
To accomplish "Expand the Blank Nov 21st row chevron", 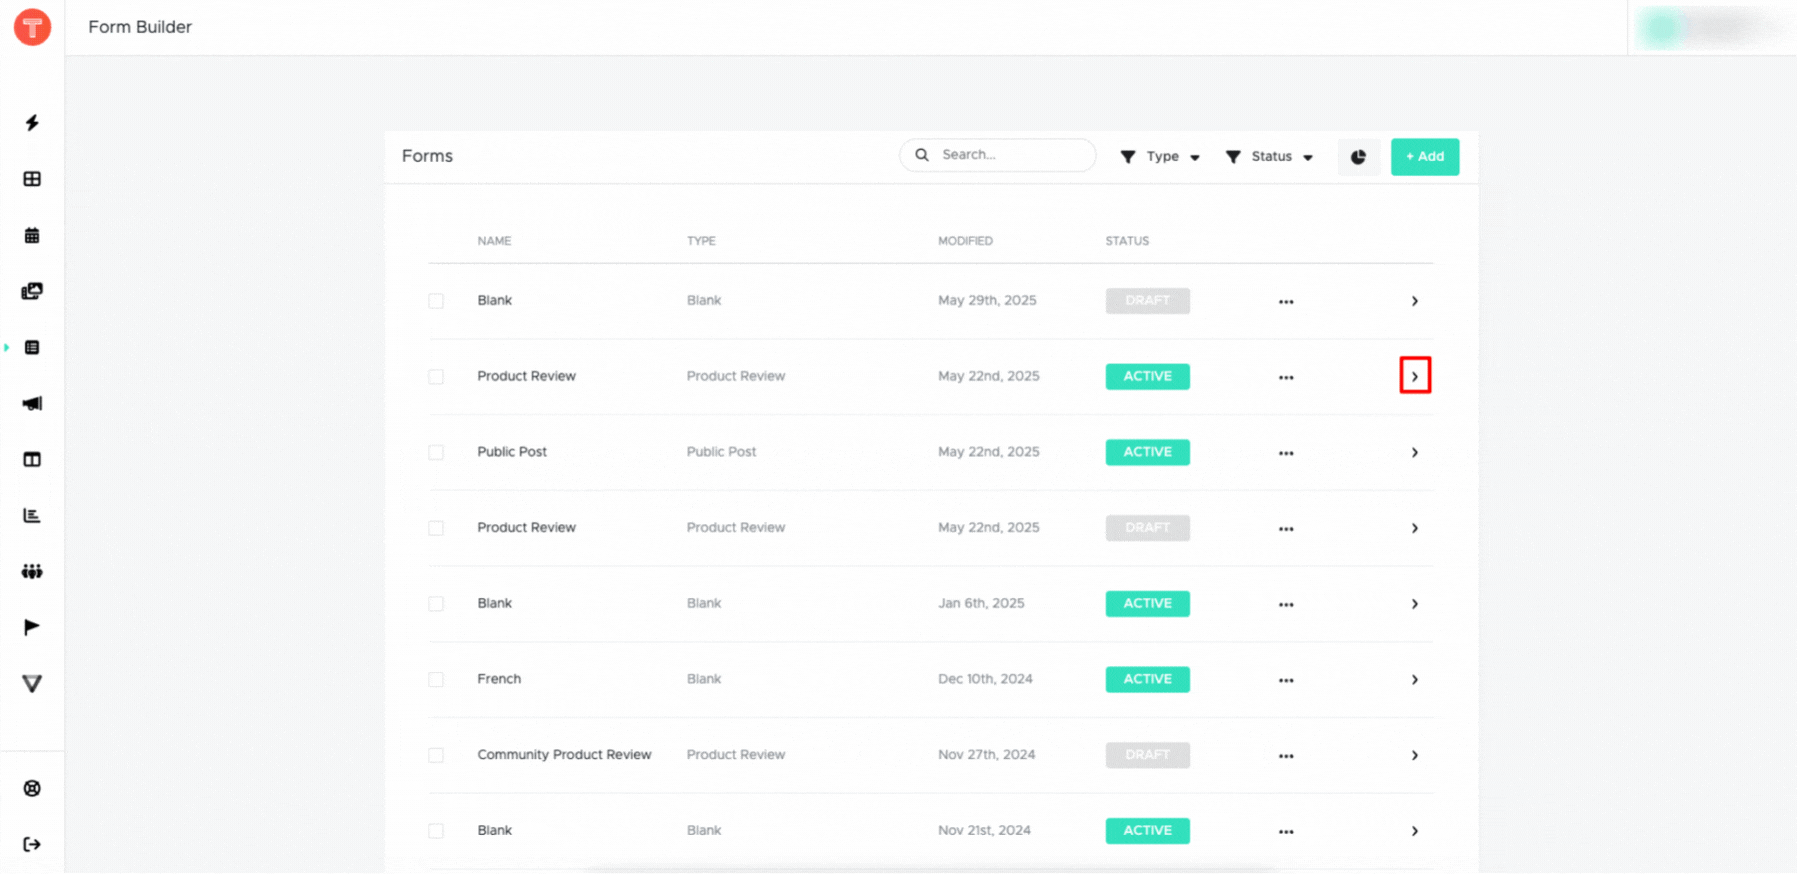I will click(1415, 831).
